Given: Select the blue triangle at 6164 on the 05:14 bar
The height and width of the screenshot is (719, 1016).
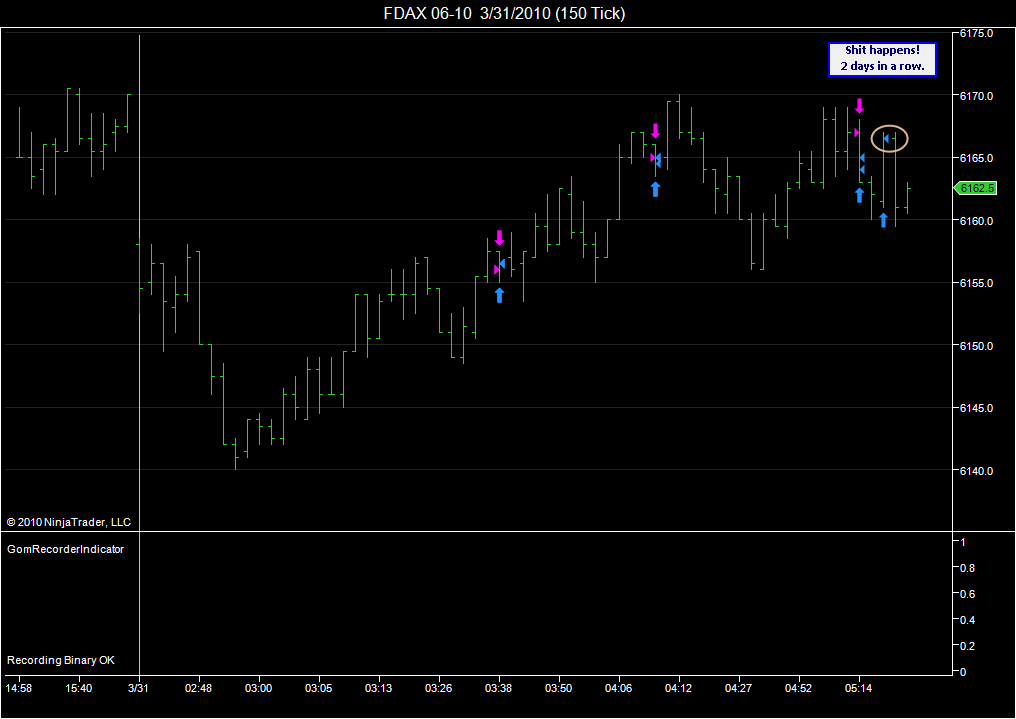Looking at the screenshot, I should (x=862, y=170).
